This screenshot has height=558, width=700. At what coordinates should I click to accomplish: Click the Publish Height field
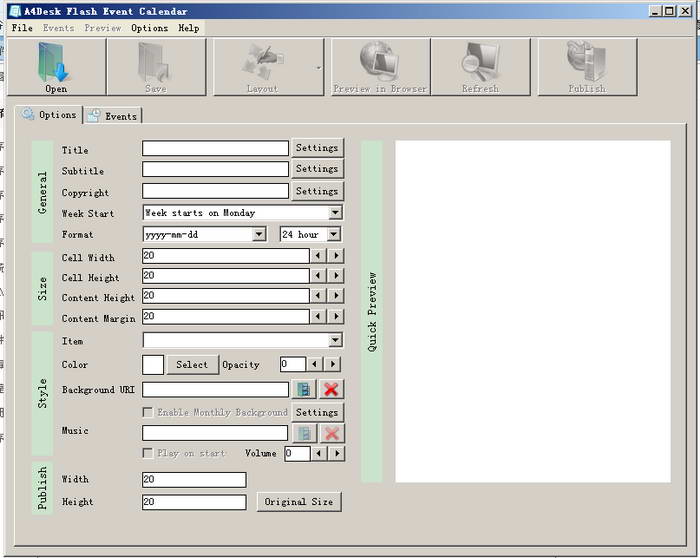click(x=194, y=502)
